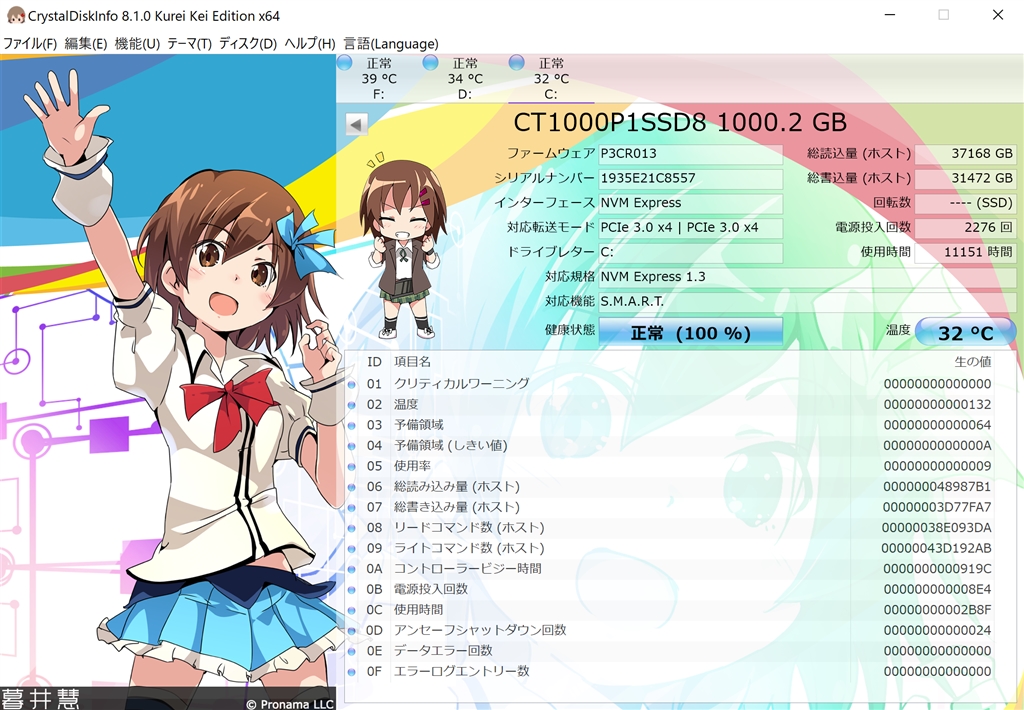The height and width of the screenshot is (710, 1024).
Task: Click the © Pronama LLC credit
Action: (290, 703)
